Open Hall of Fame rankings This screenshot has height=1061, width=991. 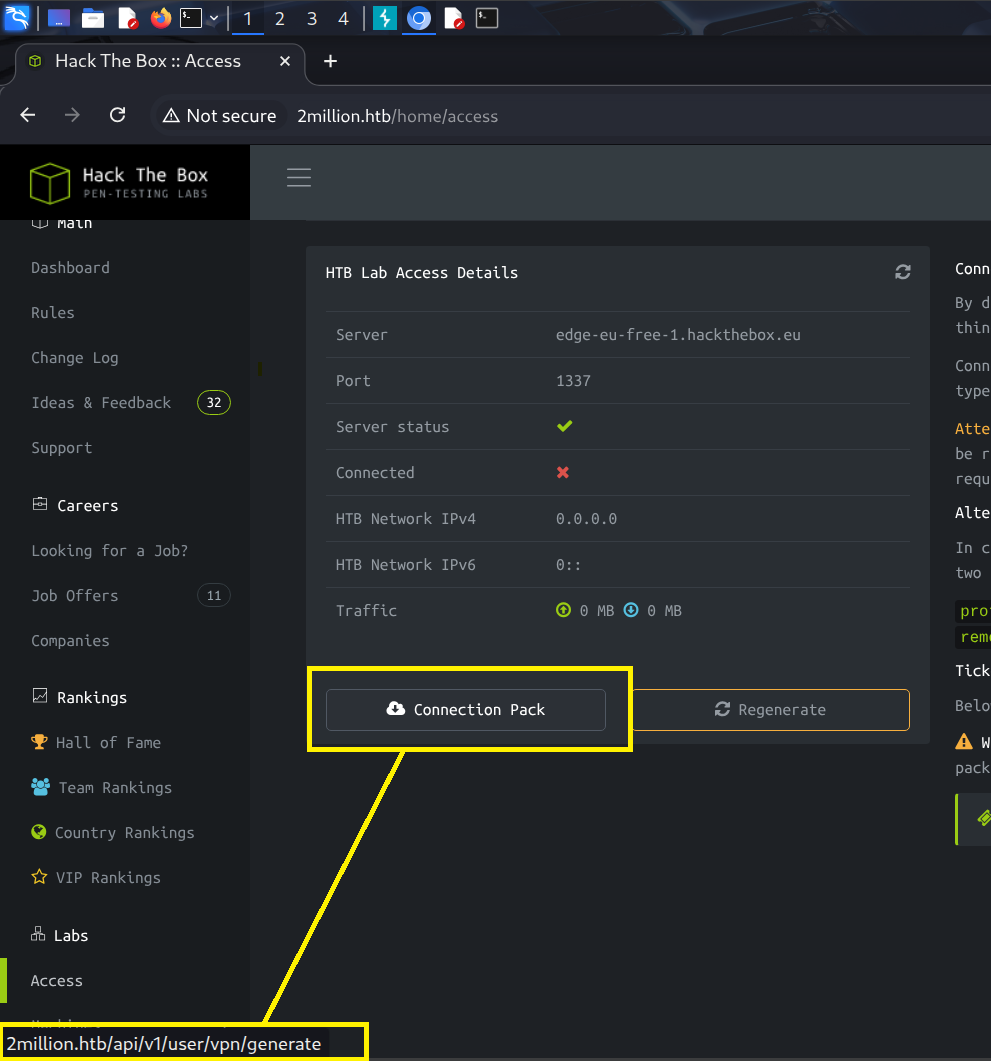tap(108, 743)
